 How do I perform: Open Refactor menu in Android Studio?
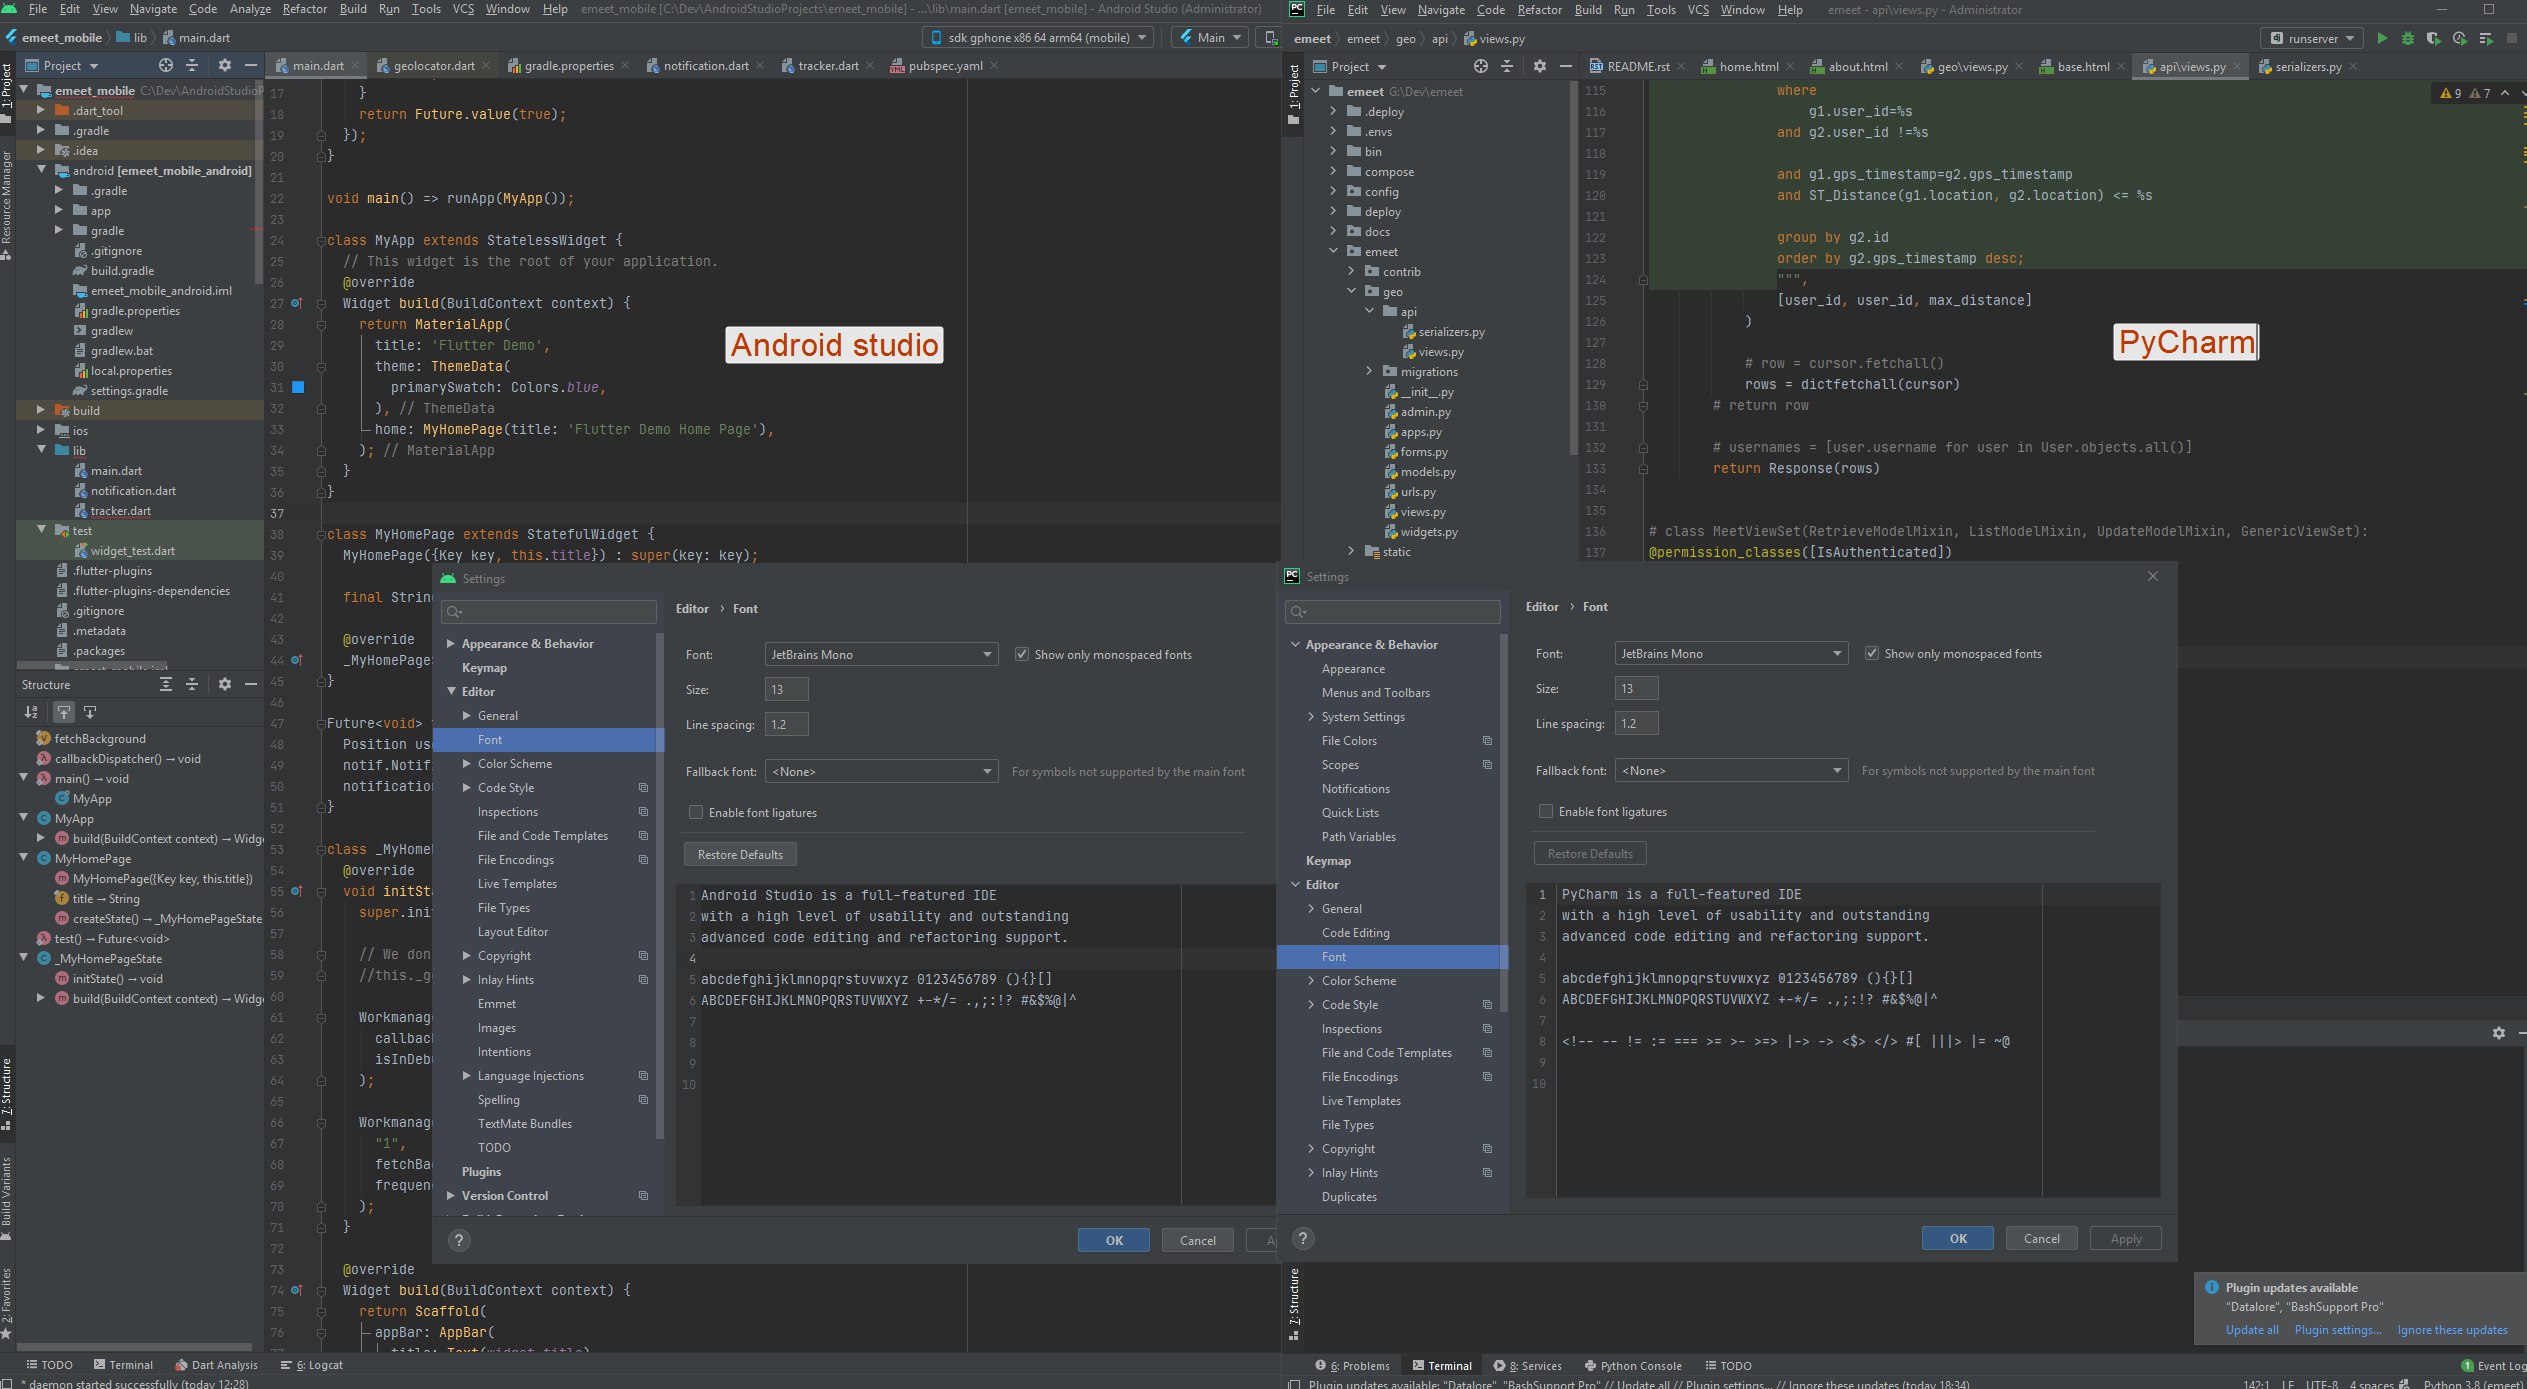pos(304,8)
